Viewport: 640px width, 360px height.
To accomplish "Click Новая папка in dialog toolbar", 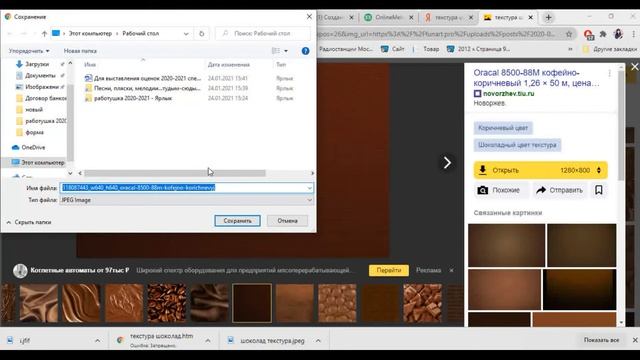I will coord(80,51).
